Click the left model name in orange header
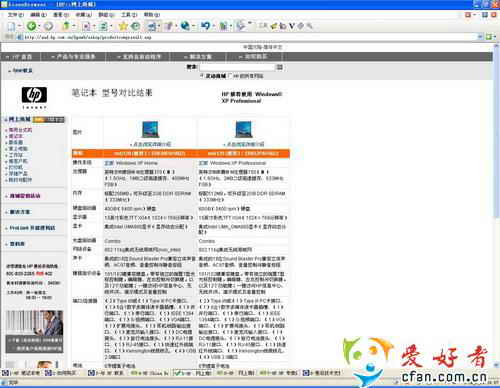This screenshot has width=500, height=388. 149,154
